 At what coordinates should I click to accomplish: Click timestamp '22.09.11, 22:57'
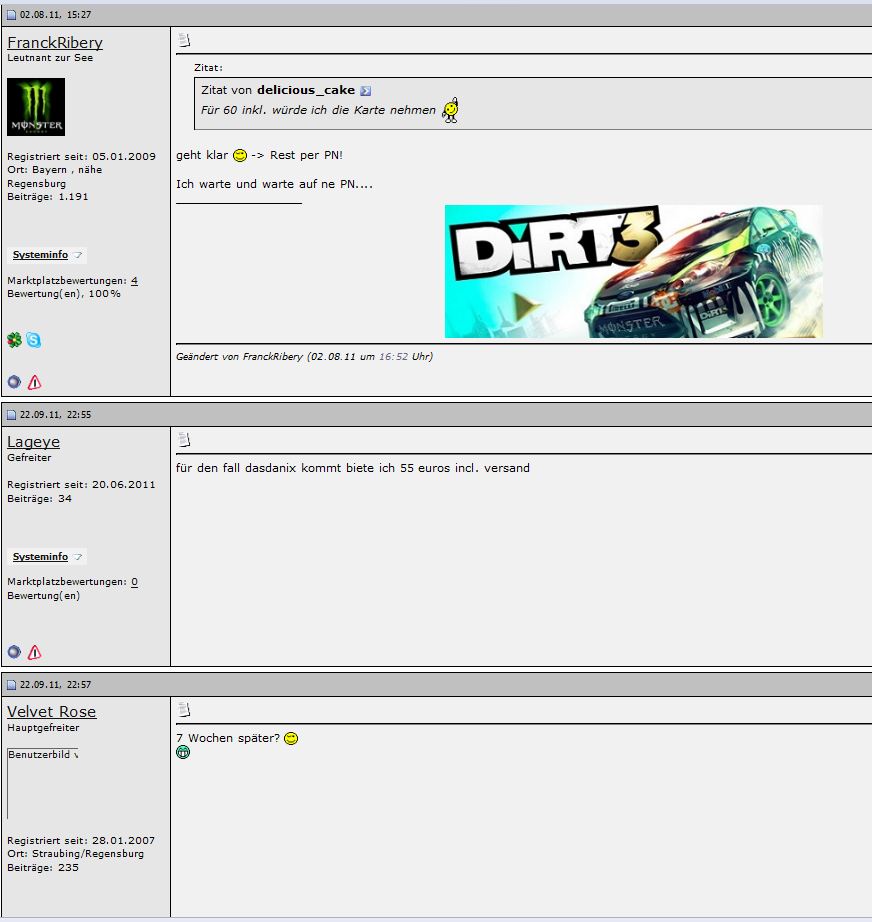click(x=55, y=684)
